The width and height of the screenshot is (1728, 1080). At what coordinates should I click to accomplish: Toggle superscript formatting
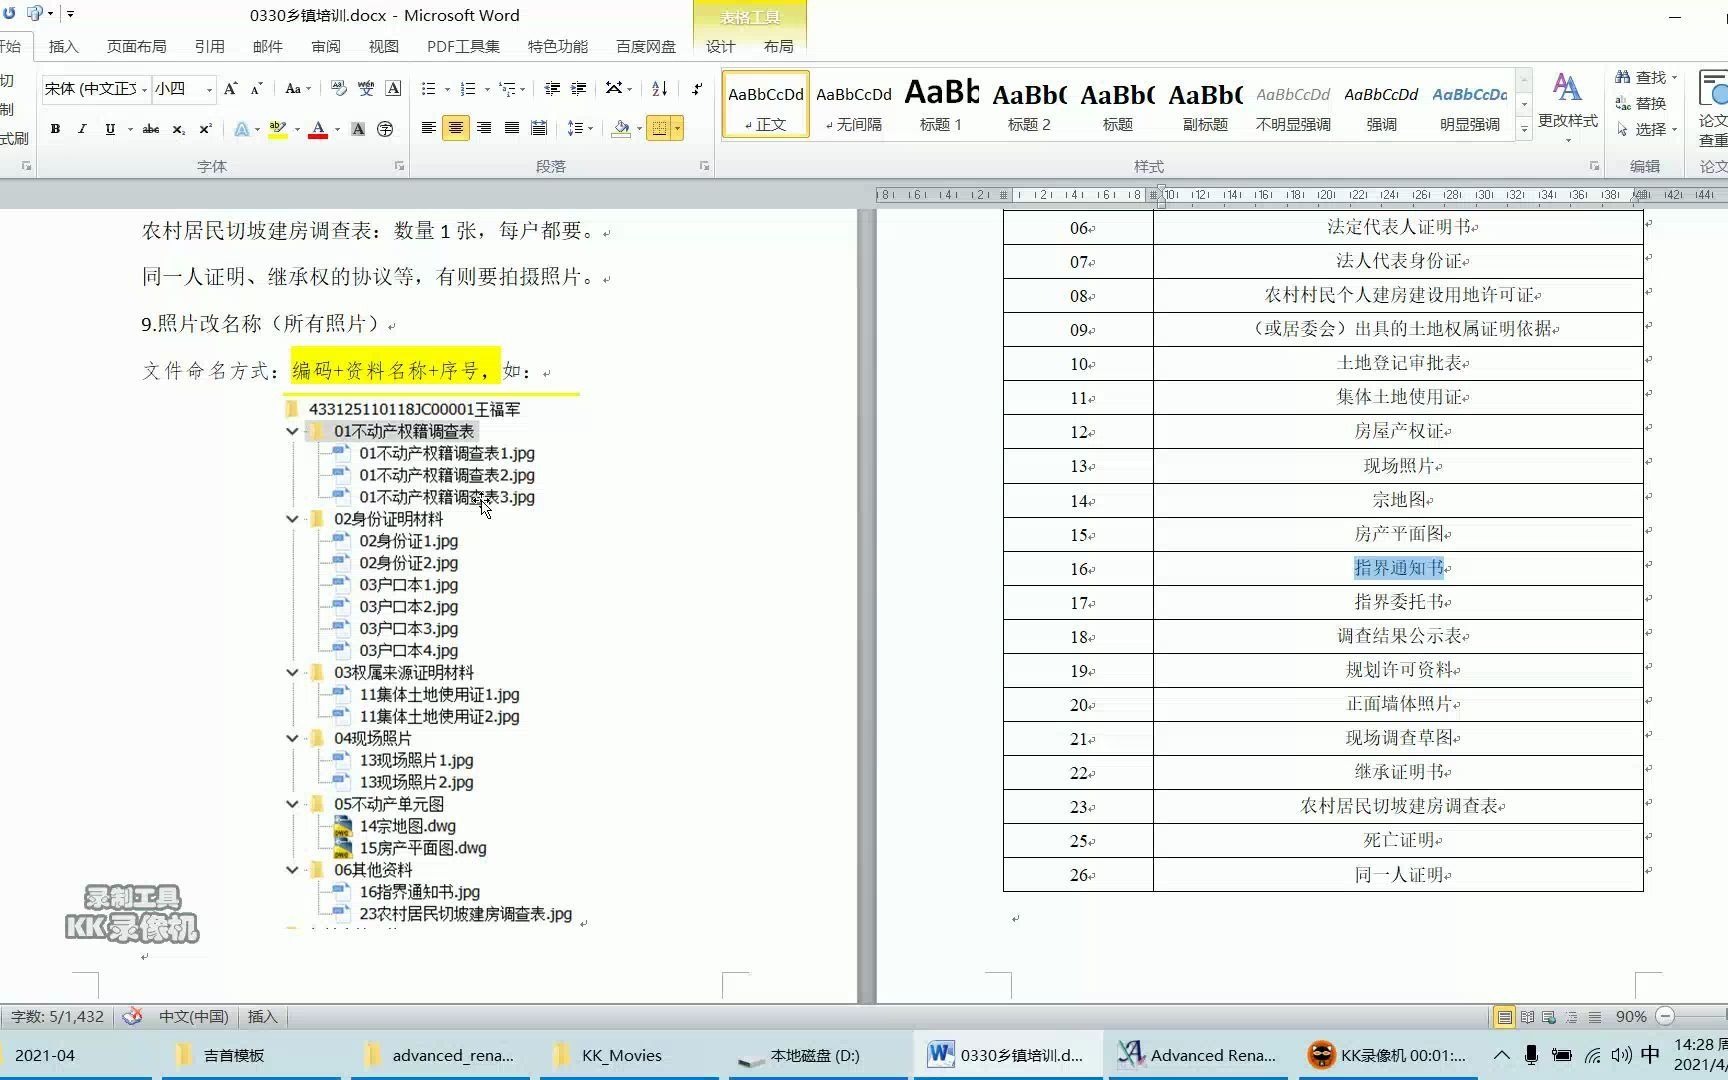pos(205,129)
